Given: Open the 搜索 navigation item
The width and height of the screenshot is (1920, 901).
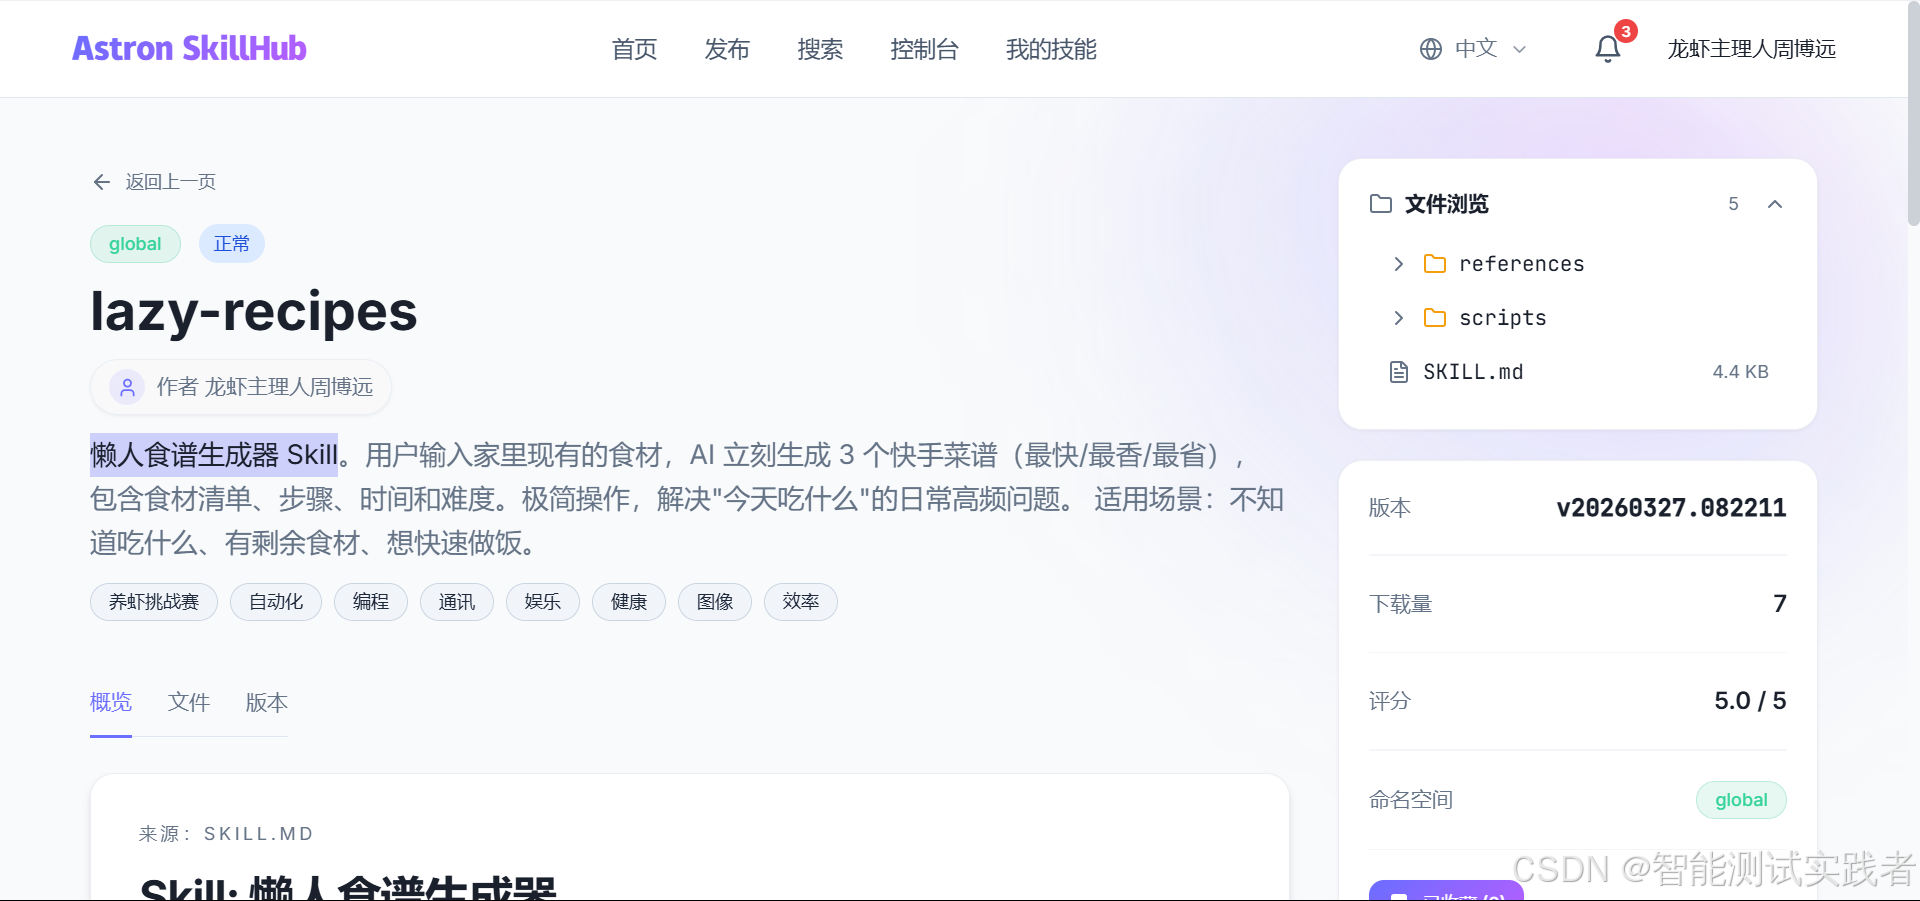Looking at the screenshot, I should [820, 49].
